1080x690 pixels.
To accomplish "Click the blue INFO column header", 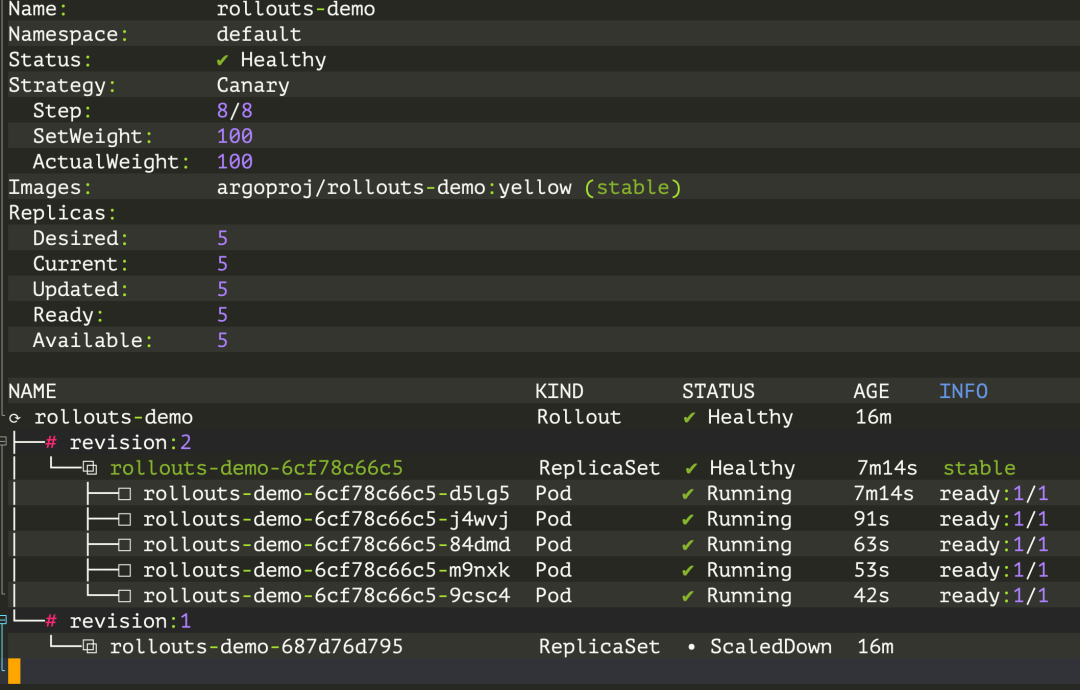I will (x=964, y=391).
